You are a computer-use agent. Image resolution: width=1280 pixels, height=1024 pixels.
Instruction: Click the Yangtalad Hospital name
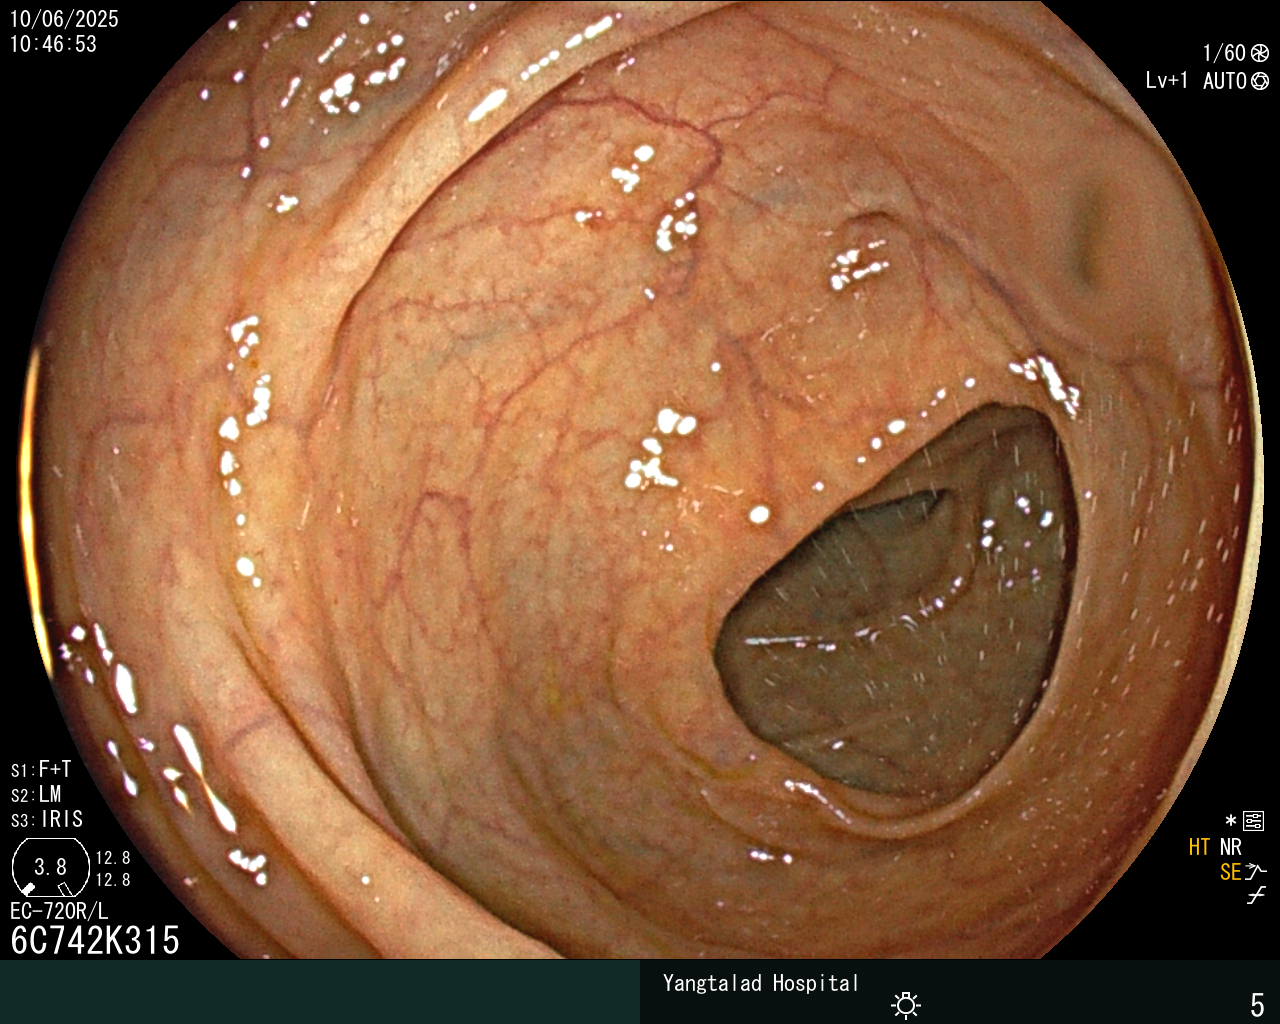pos(761,983)
